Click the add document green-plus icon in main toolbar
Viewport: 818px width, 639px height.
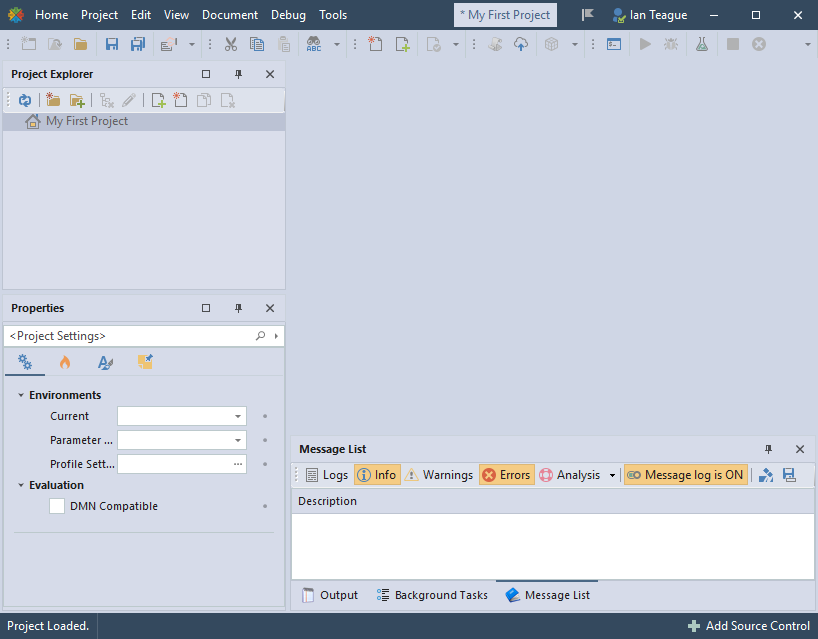[x=402, y=44]
